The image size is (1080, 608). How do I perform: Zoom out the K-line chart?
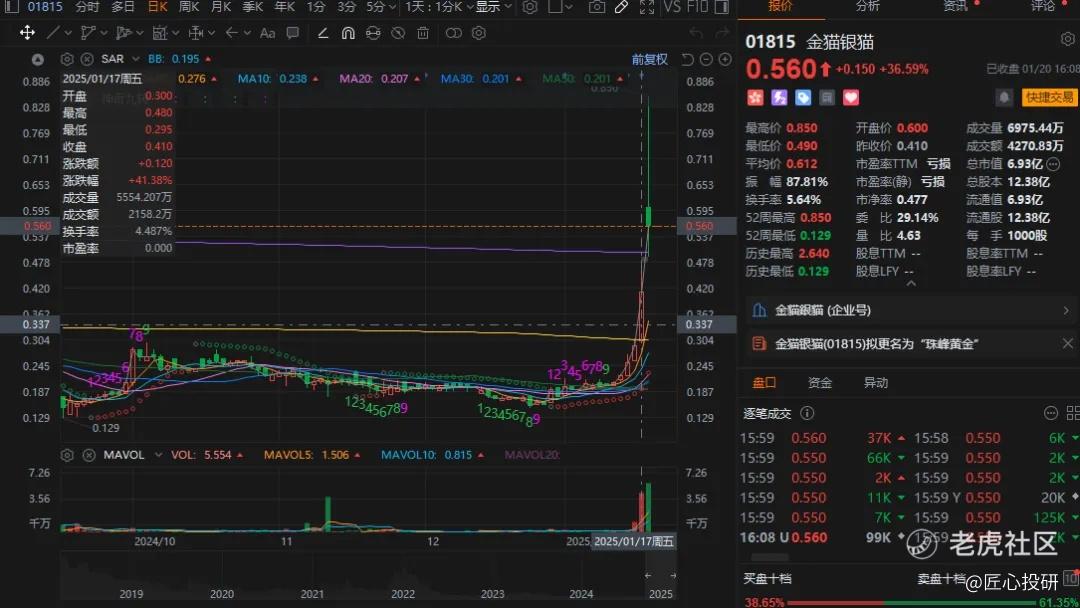[706, 60]
